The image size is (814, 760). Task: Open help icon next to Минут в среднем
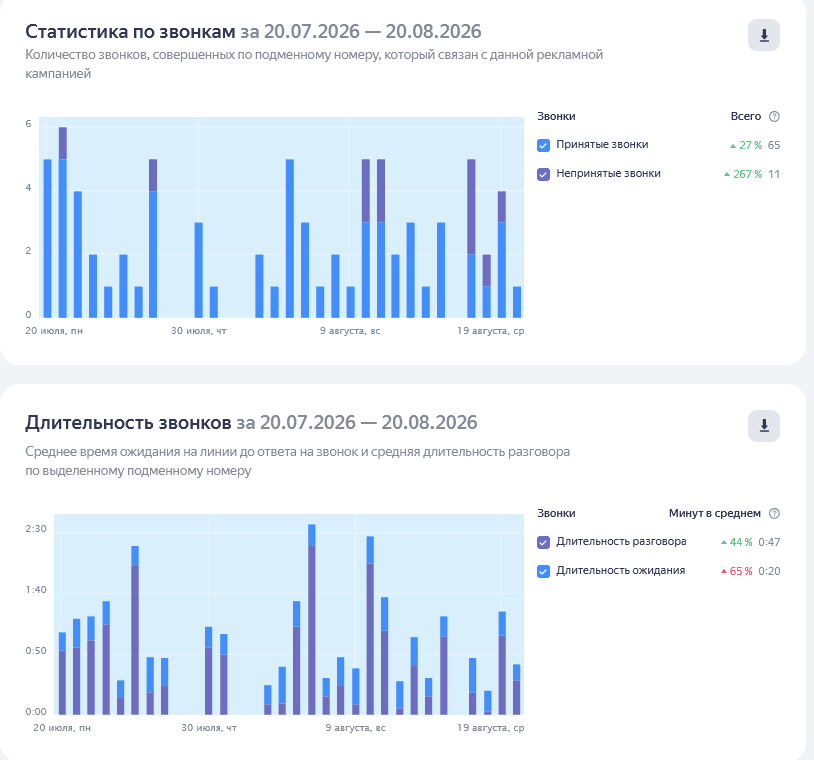point(774,513)
